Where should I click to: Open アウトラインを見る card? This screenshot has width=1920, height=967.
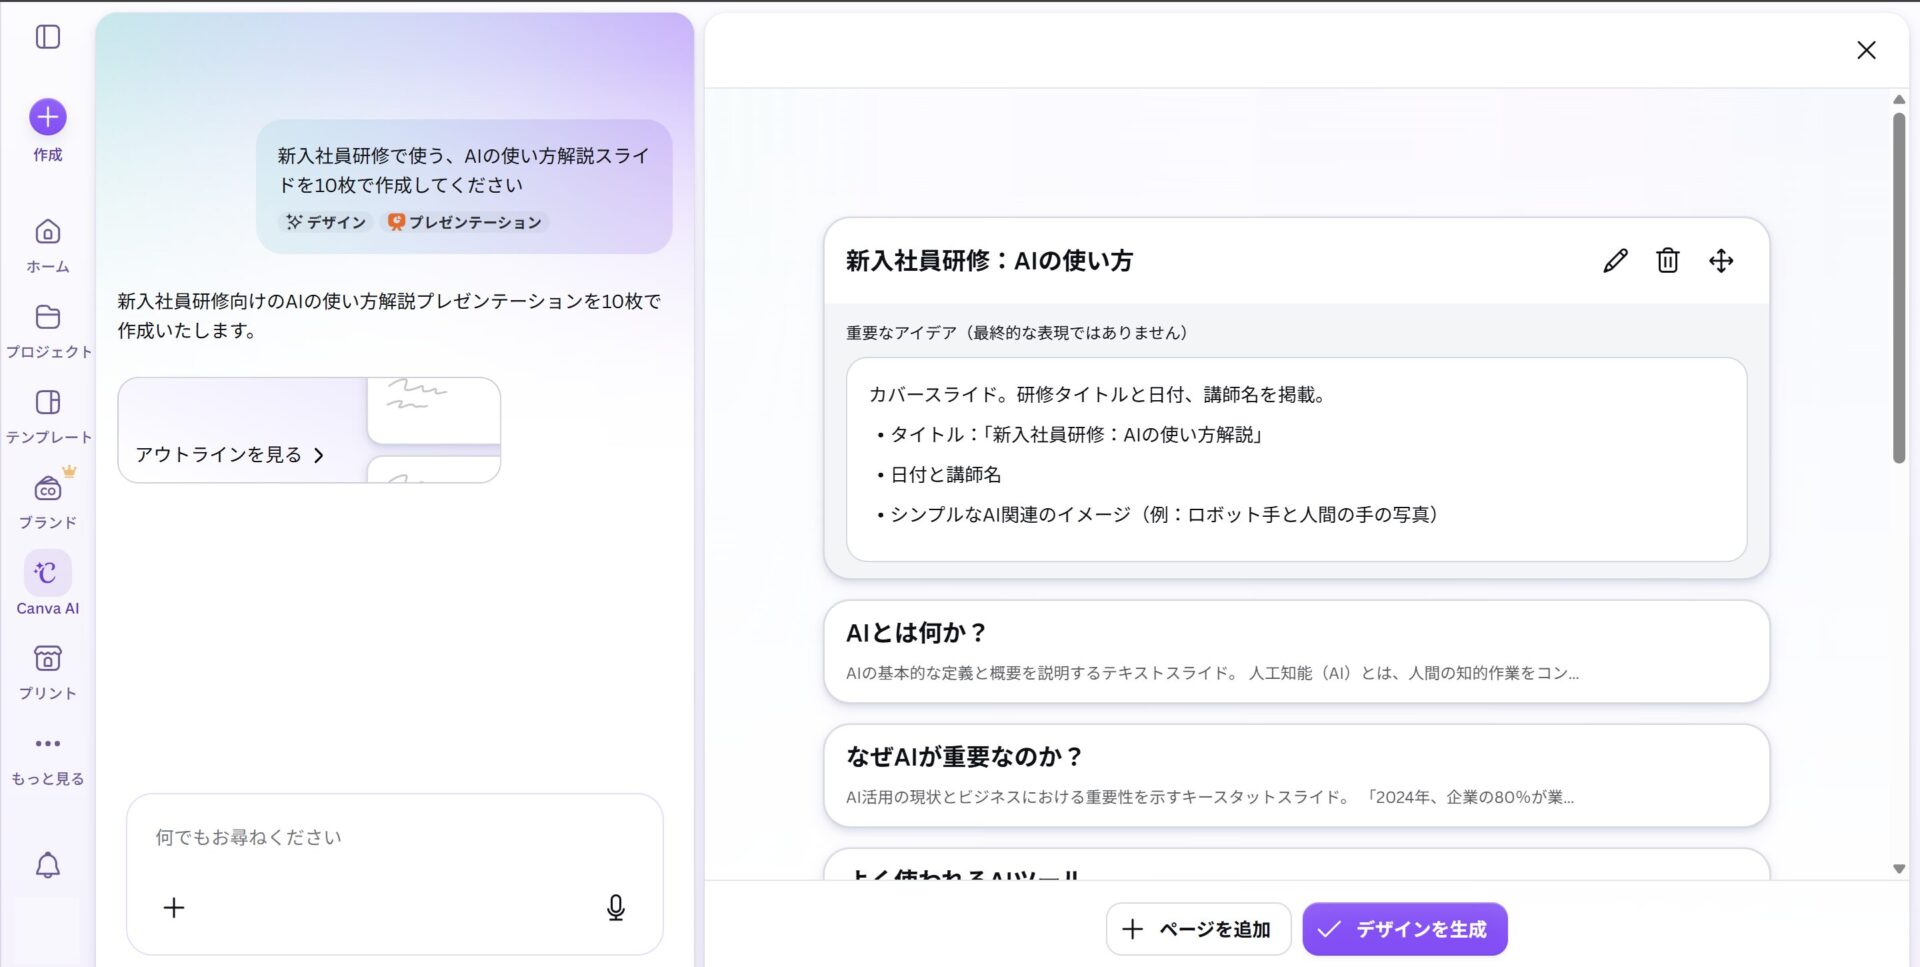309,430
